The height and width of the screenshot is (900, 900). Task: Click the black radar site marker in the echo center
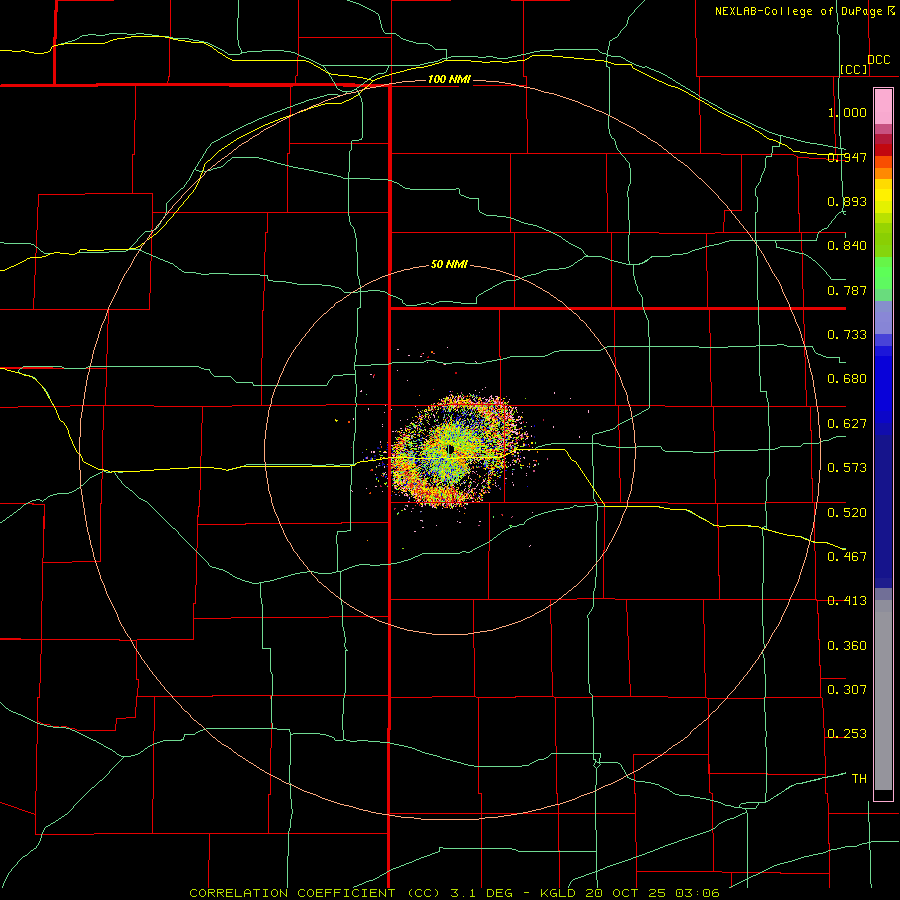pos(451,449)
